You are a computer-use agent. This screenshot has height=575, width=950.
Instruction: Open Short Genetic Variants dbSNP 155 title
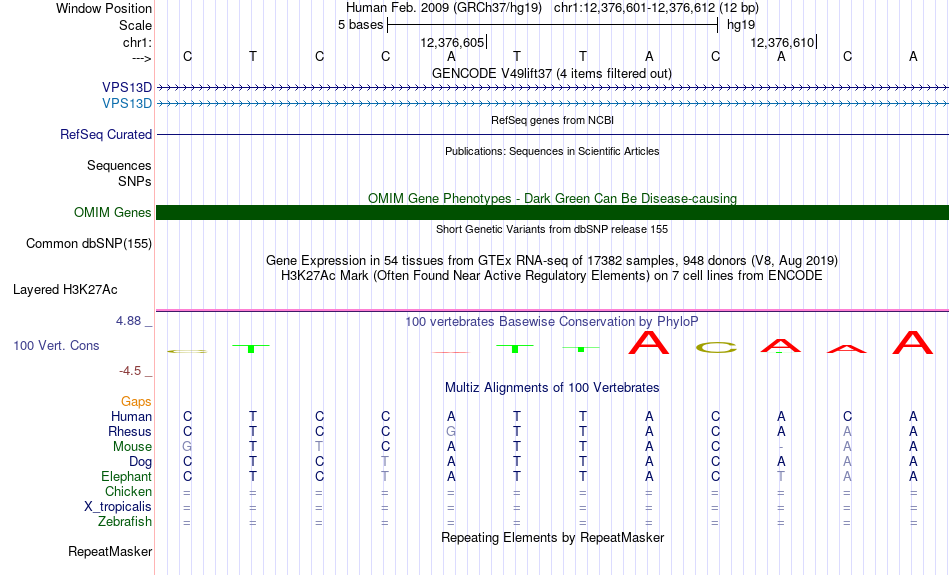pyautogui.click(x=552, y=229)
